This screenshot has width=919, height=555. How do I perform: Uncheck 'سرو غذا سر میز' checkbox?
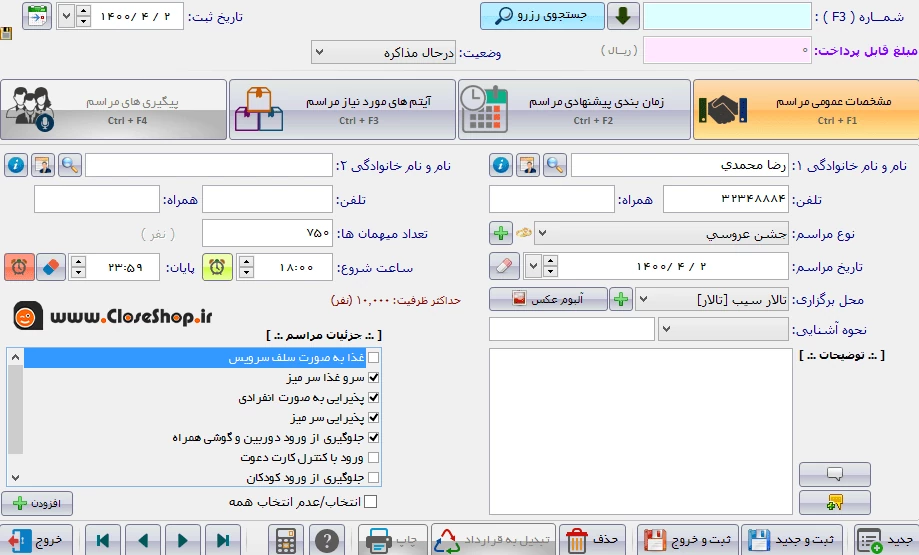pyautogui.click(x=373, y=377)
